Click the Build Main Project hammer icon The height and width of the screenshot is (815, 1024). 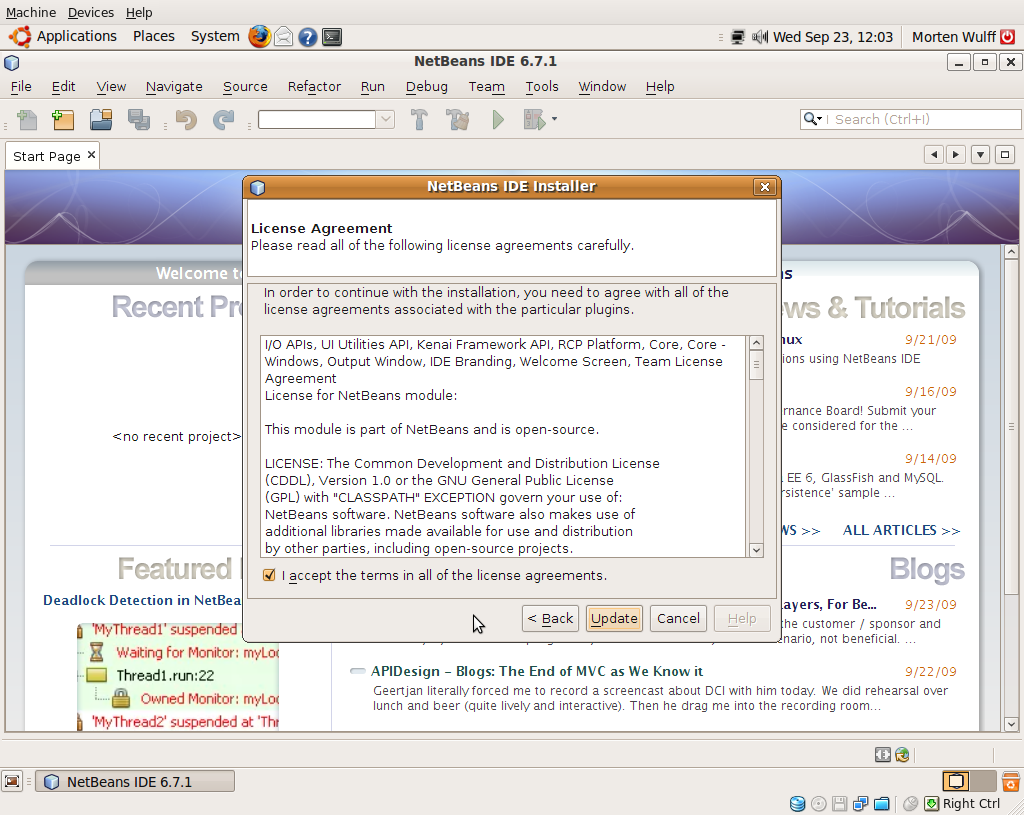[419, 120]
